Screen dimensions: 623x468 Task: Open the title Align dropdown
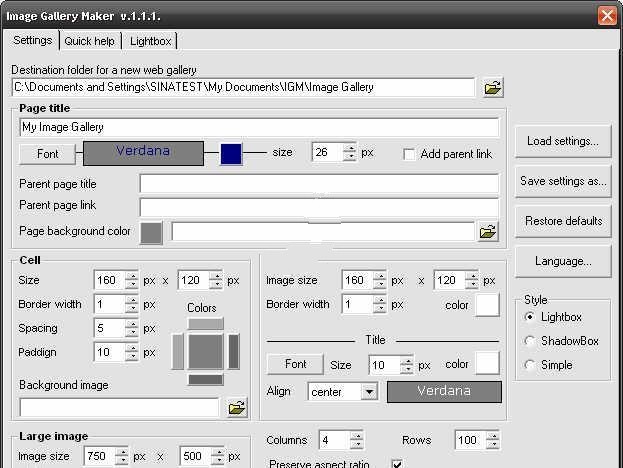pos(369,392)
